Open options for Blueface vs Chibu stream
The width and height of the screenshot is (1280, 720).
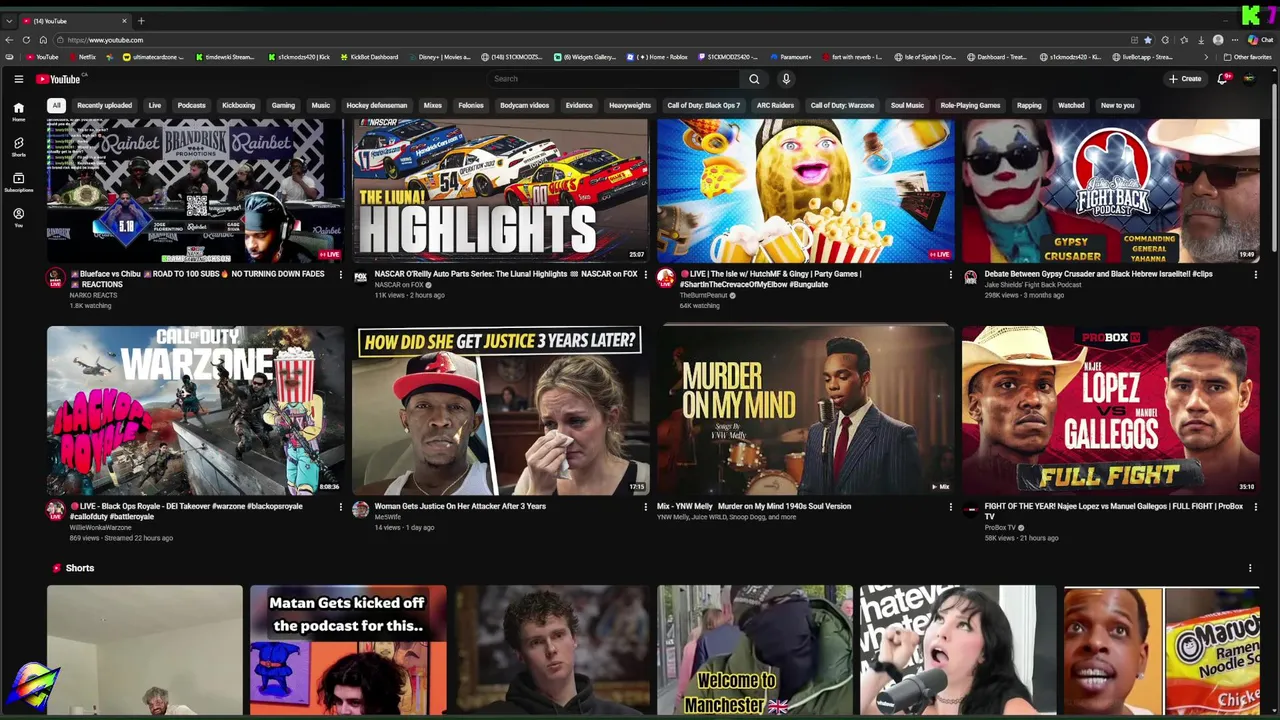click(x=340, y=275)
